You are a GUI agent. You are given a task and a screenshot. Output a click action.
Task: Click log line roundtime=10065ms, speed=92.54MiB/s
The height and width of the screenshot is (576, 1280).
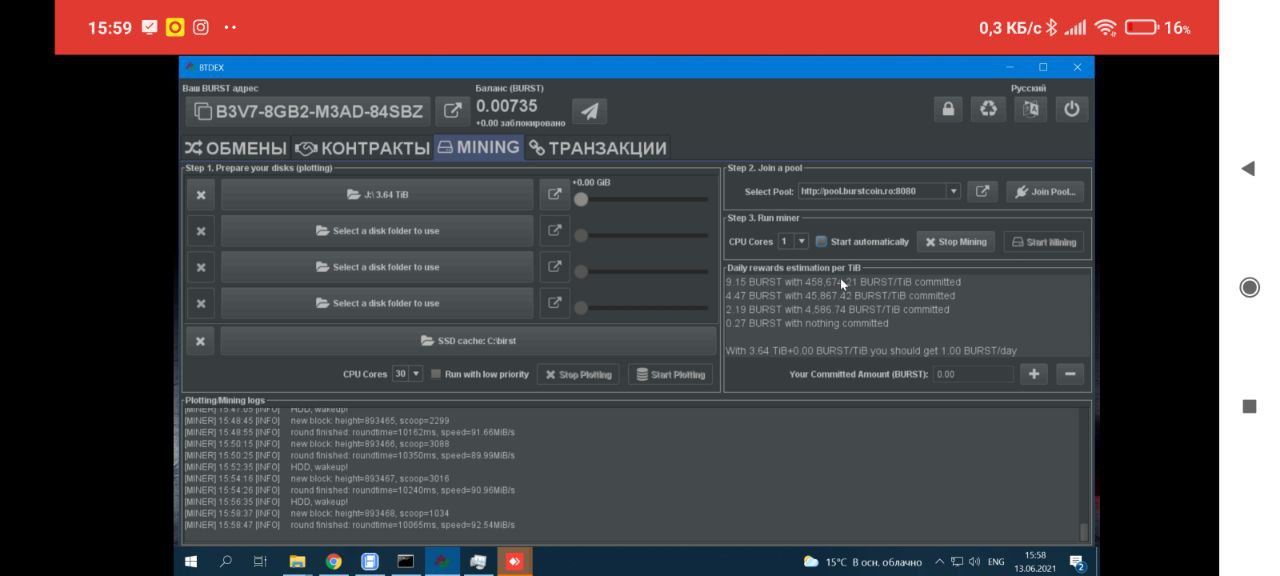[x=350, y=525]
